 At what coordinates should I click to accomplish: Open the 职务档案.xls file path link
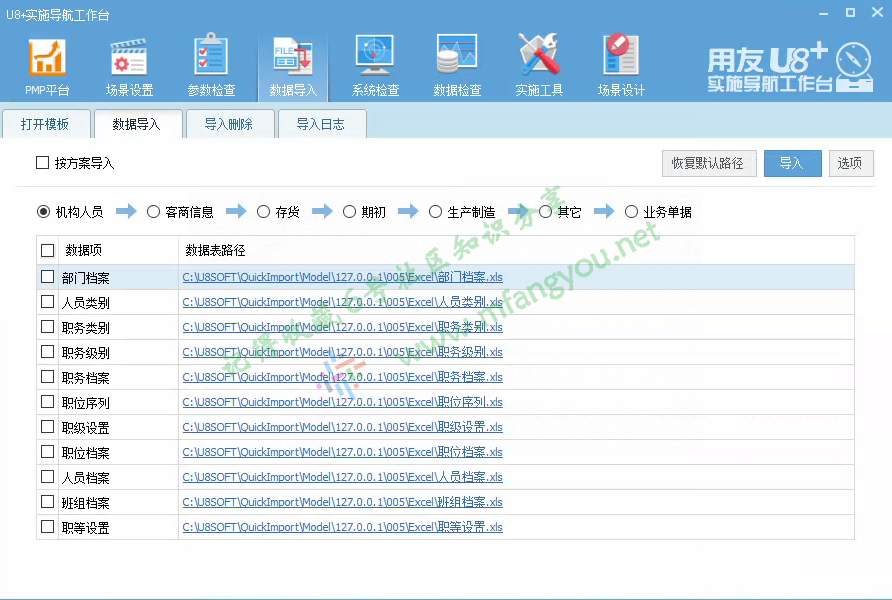click(342, 377)
